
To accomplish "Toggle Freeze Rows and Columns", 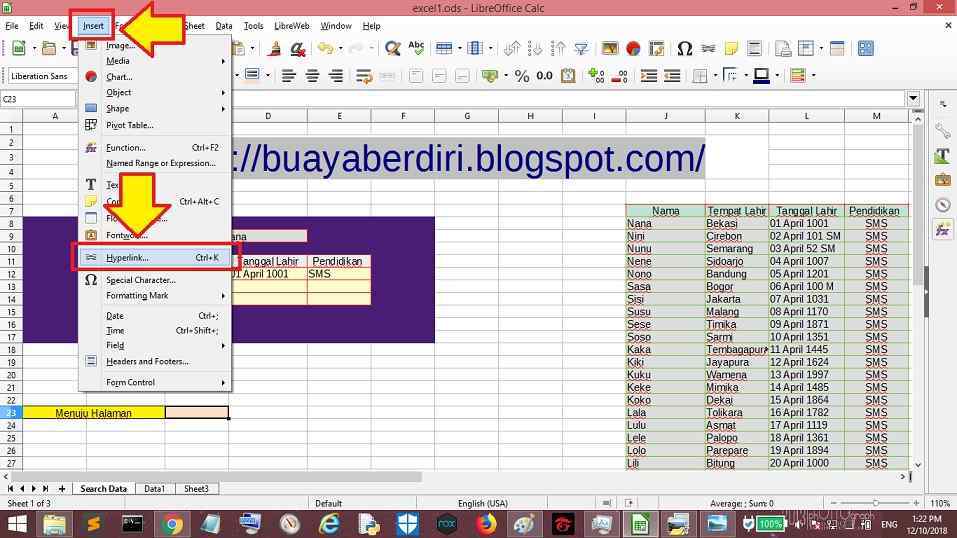I will pyautogui.click(x=806, y=48).
